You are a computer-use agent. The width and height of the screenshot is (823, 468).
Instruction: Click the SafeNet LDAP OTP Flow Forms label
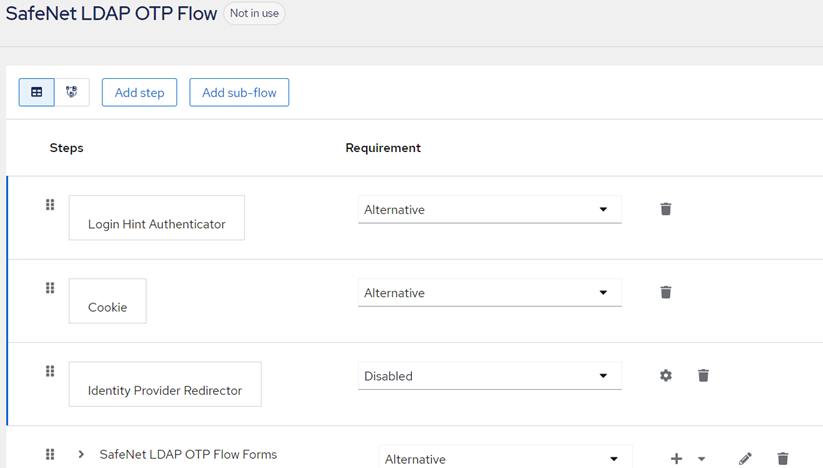(188, 454)
